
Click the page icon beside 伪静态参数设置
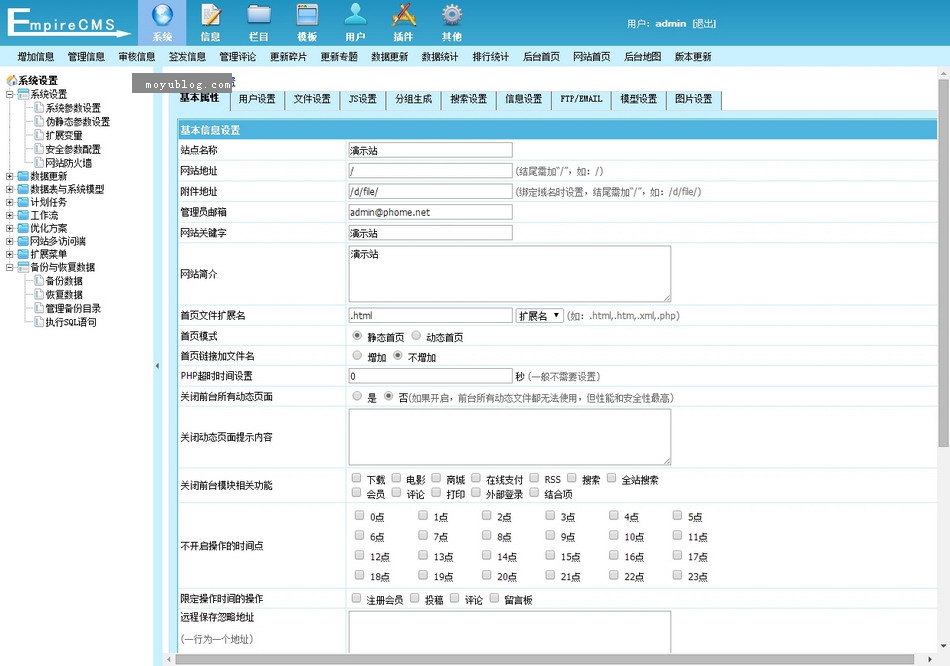[x=39, y=121]
